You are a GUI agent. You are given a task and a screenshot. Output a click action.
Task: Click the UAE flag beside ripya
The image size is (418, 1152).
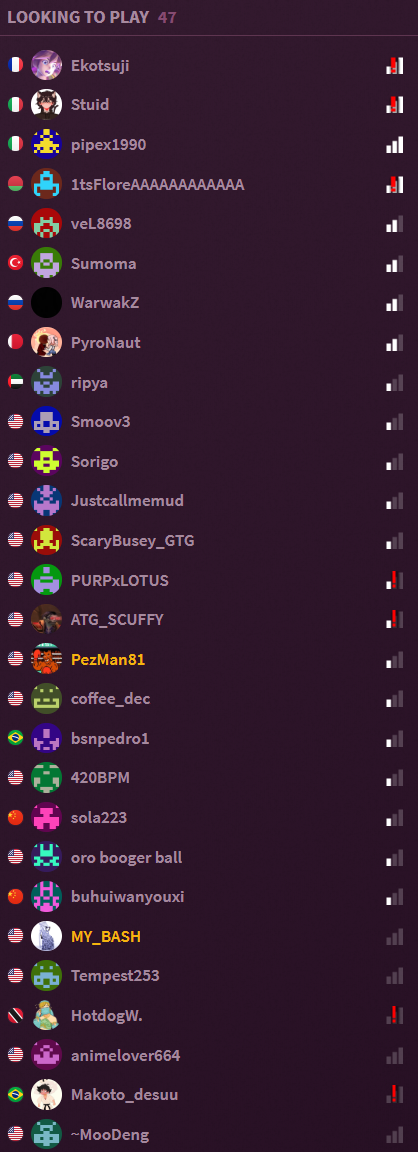click(15, 382)
